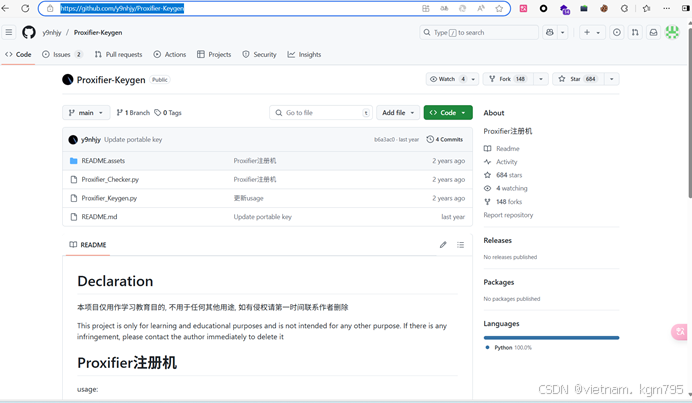Open the browser favorites star toolbar icon
Image resolution: width=692 pixels, height=403 pixels.
(x=647, y=8)
